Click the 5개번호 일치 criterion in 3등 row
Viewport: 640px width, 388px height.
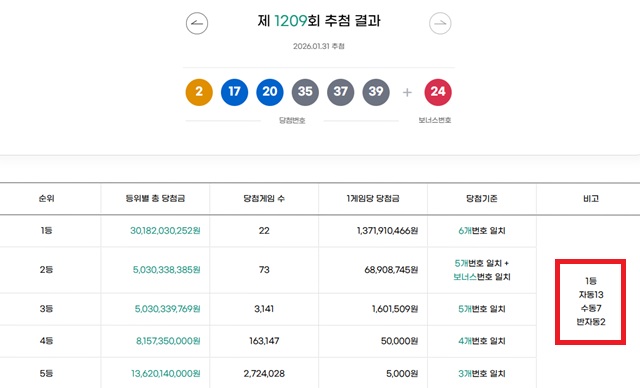click(482, 309)
